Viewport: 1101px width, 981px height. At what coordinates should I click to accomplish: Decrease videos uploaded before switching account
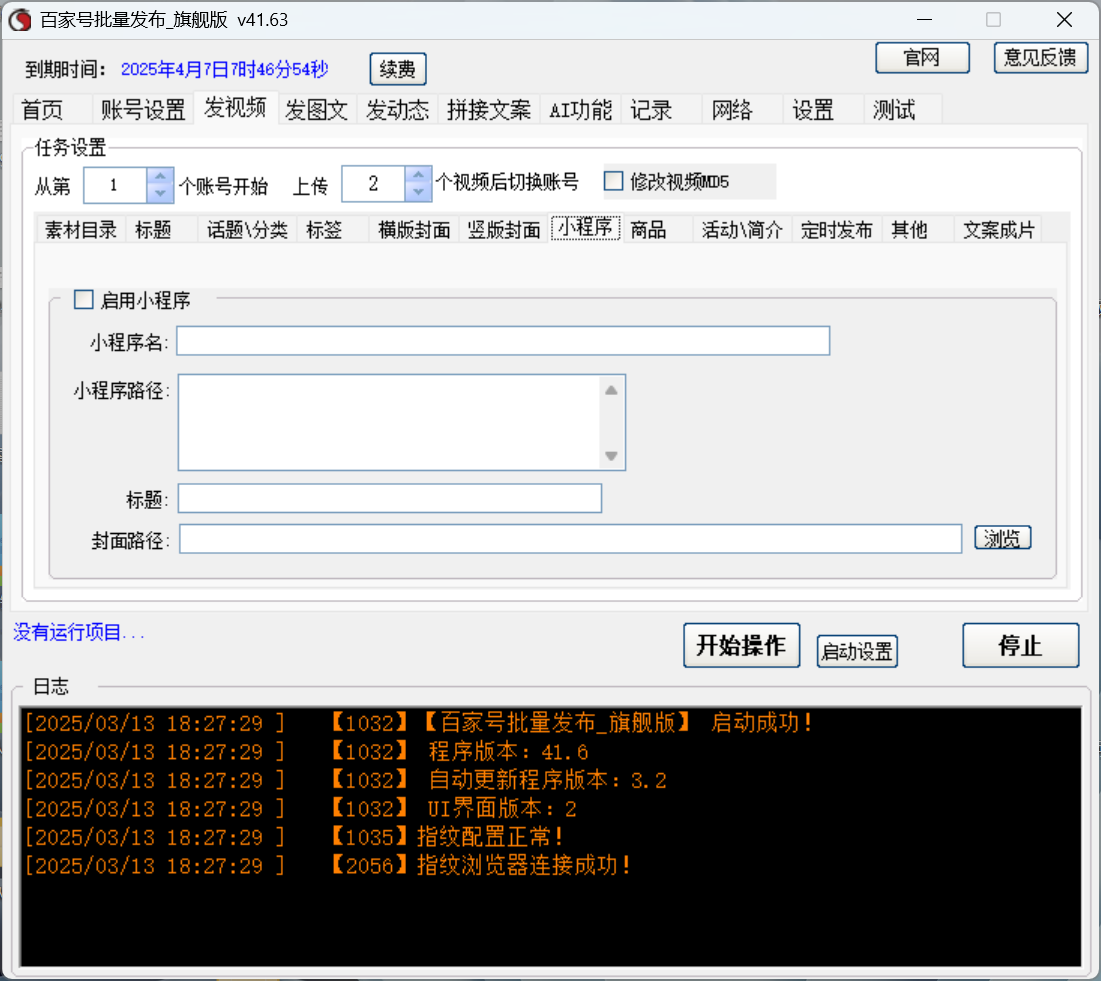pyautogui.click(x=418, y=192)
